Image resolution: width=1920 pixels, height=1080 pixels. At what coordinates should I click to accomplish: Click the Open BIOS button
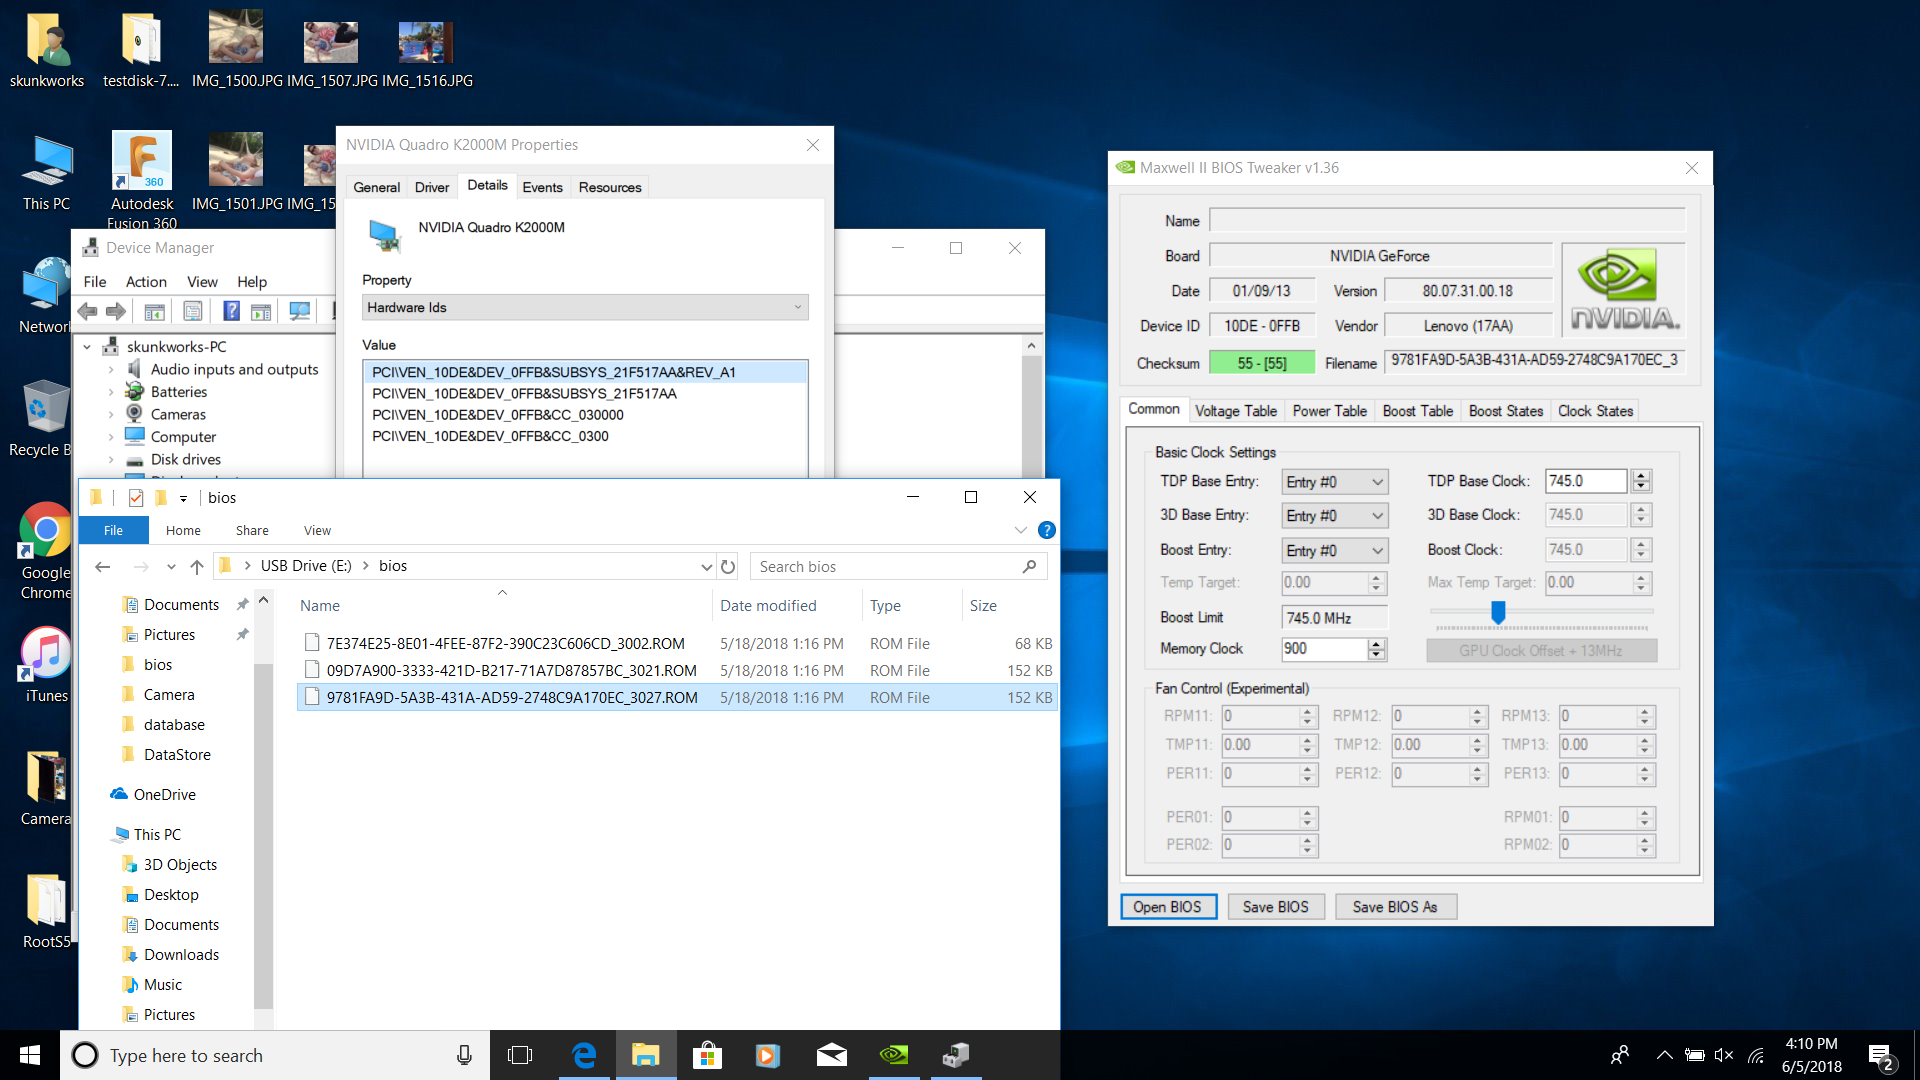1167,907
